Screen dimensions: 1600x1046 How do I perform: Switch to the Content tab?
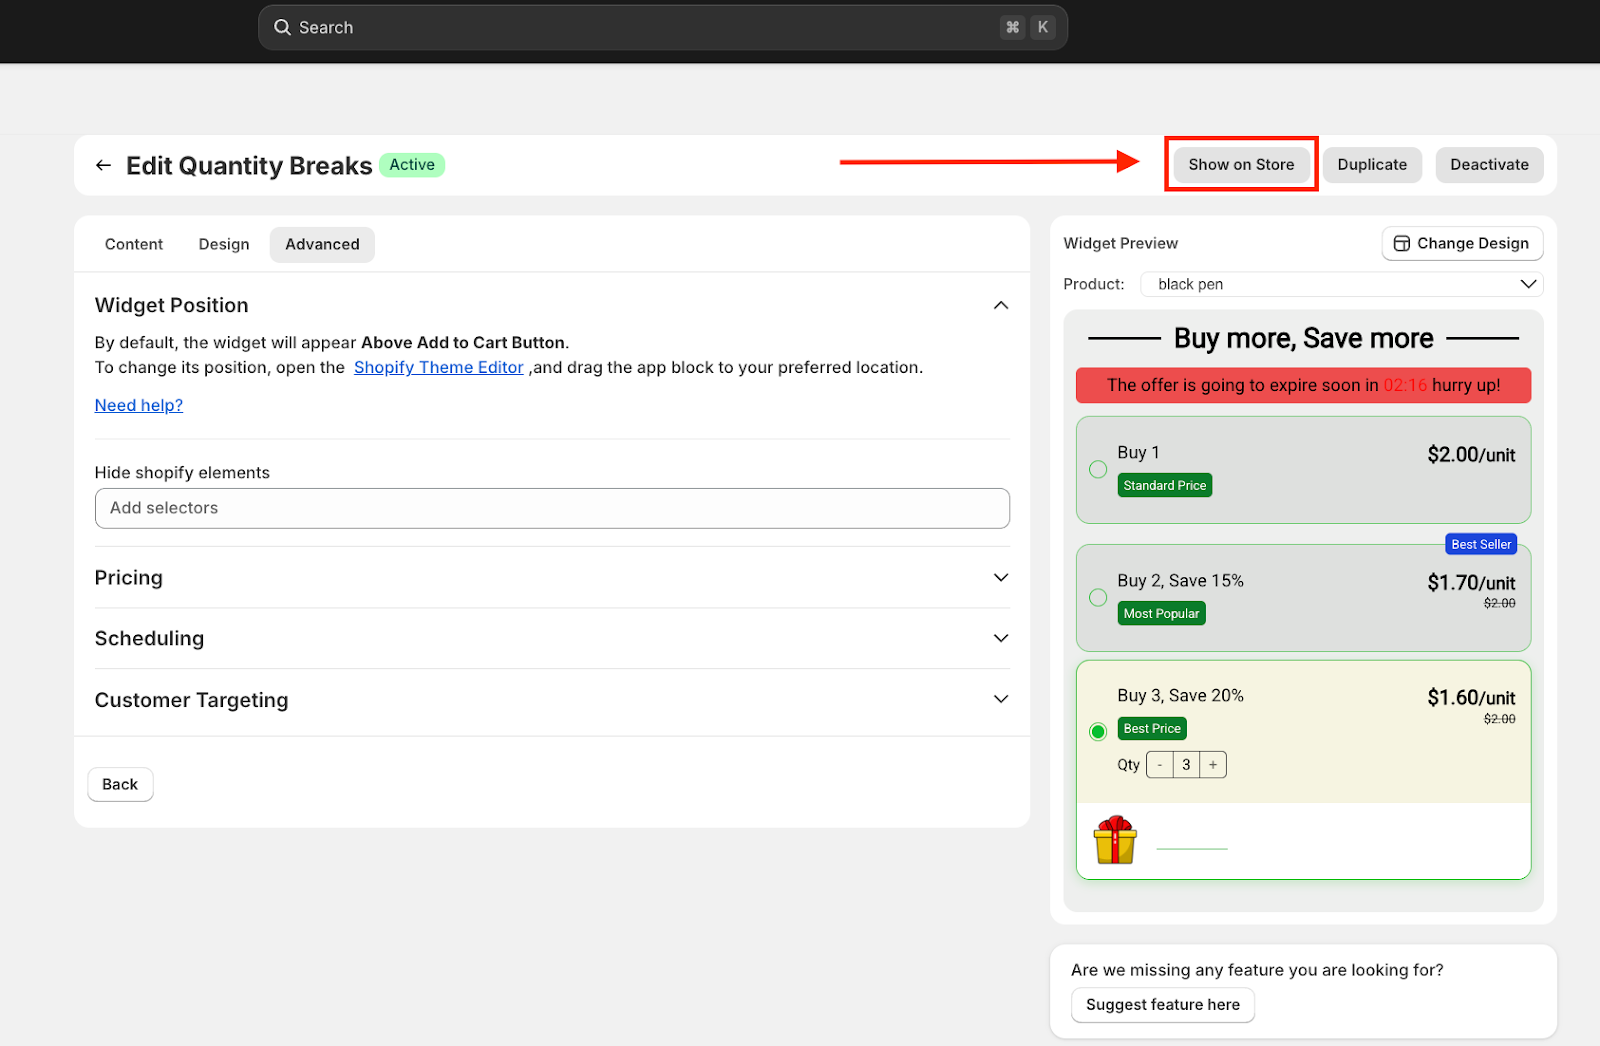134,244
